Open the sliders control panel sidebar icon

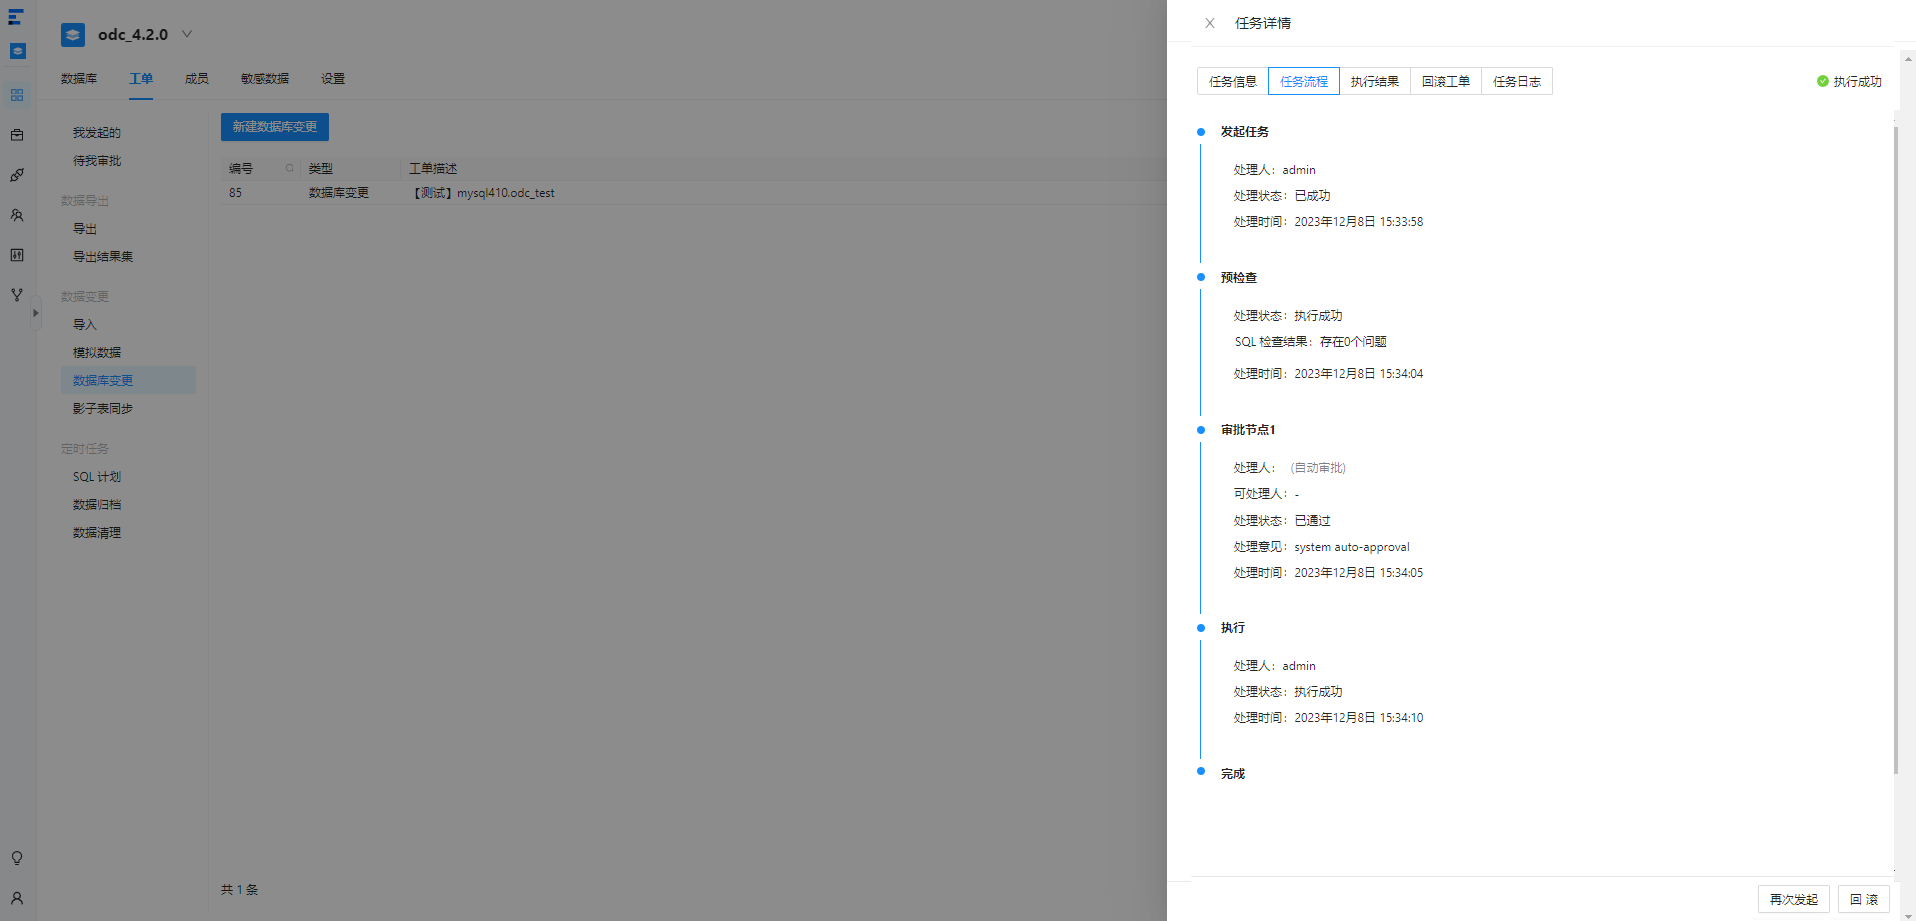17,255
